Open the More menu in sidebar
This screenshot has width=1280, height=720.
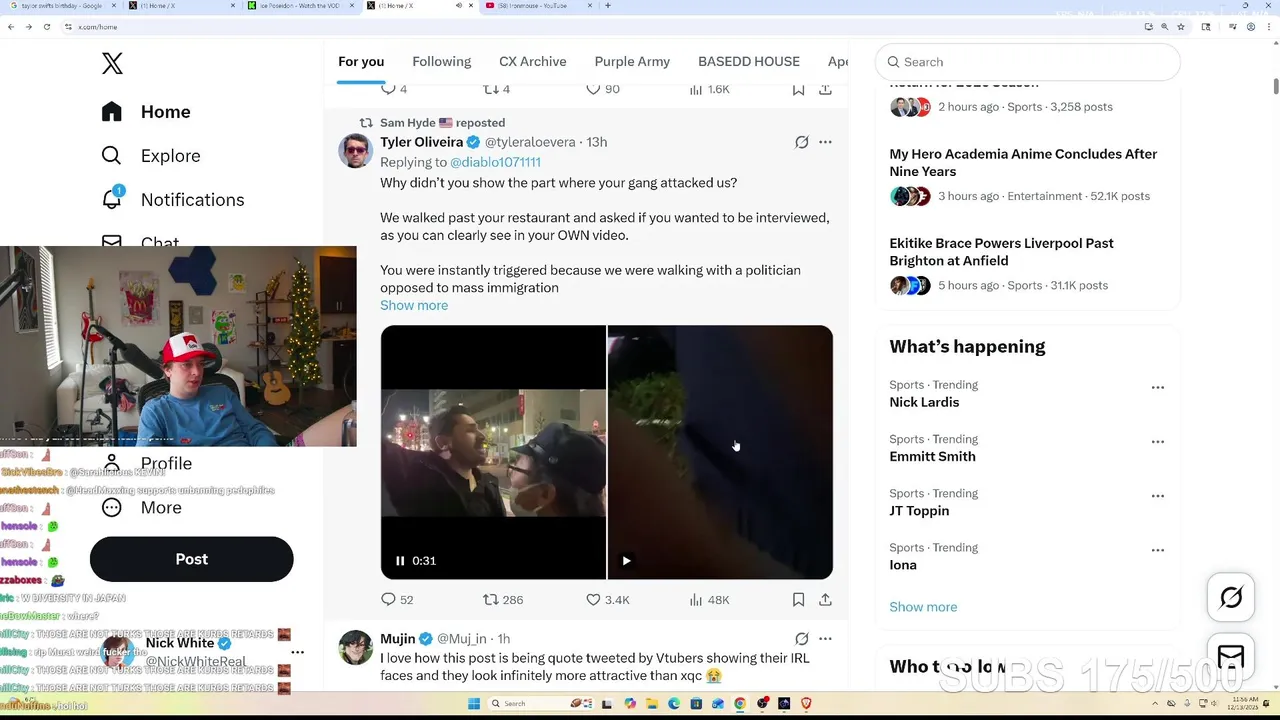coord(142,507)
